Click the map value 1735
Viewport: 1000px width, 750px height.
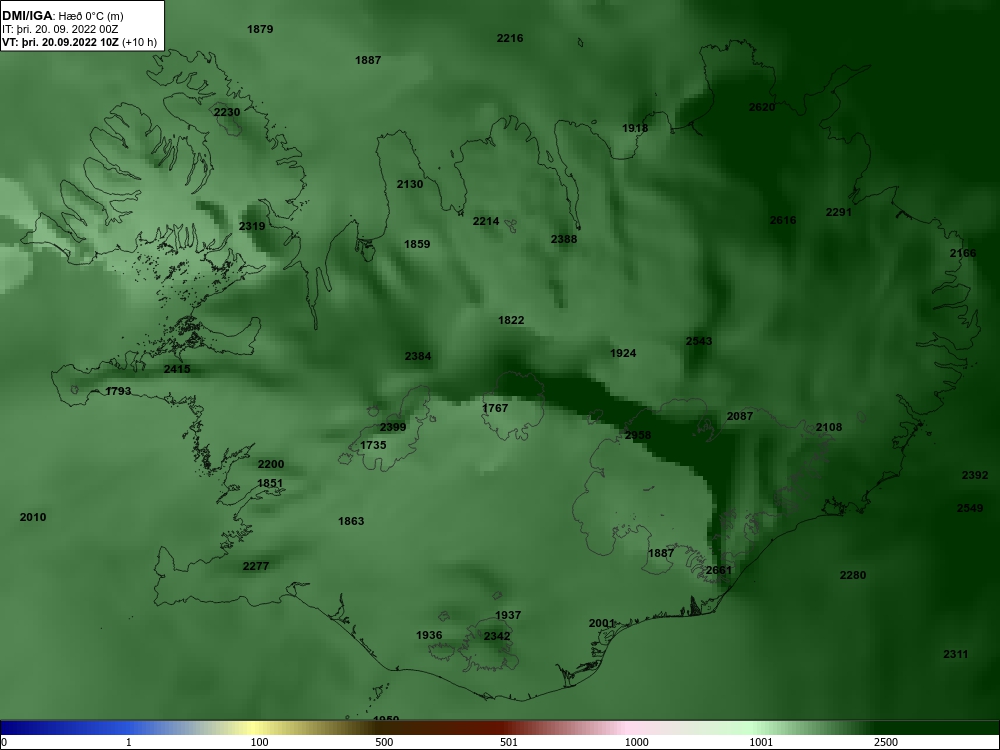(x=372, y=445)
